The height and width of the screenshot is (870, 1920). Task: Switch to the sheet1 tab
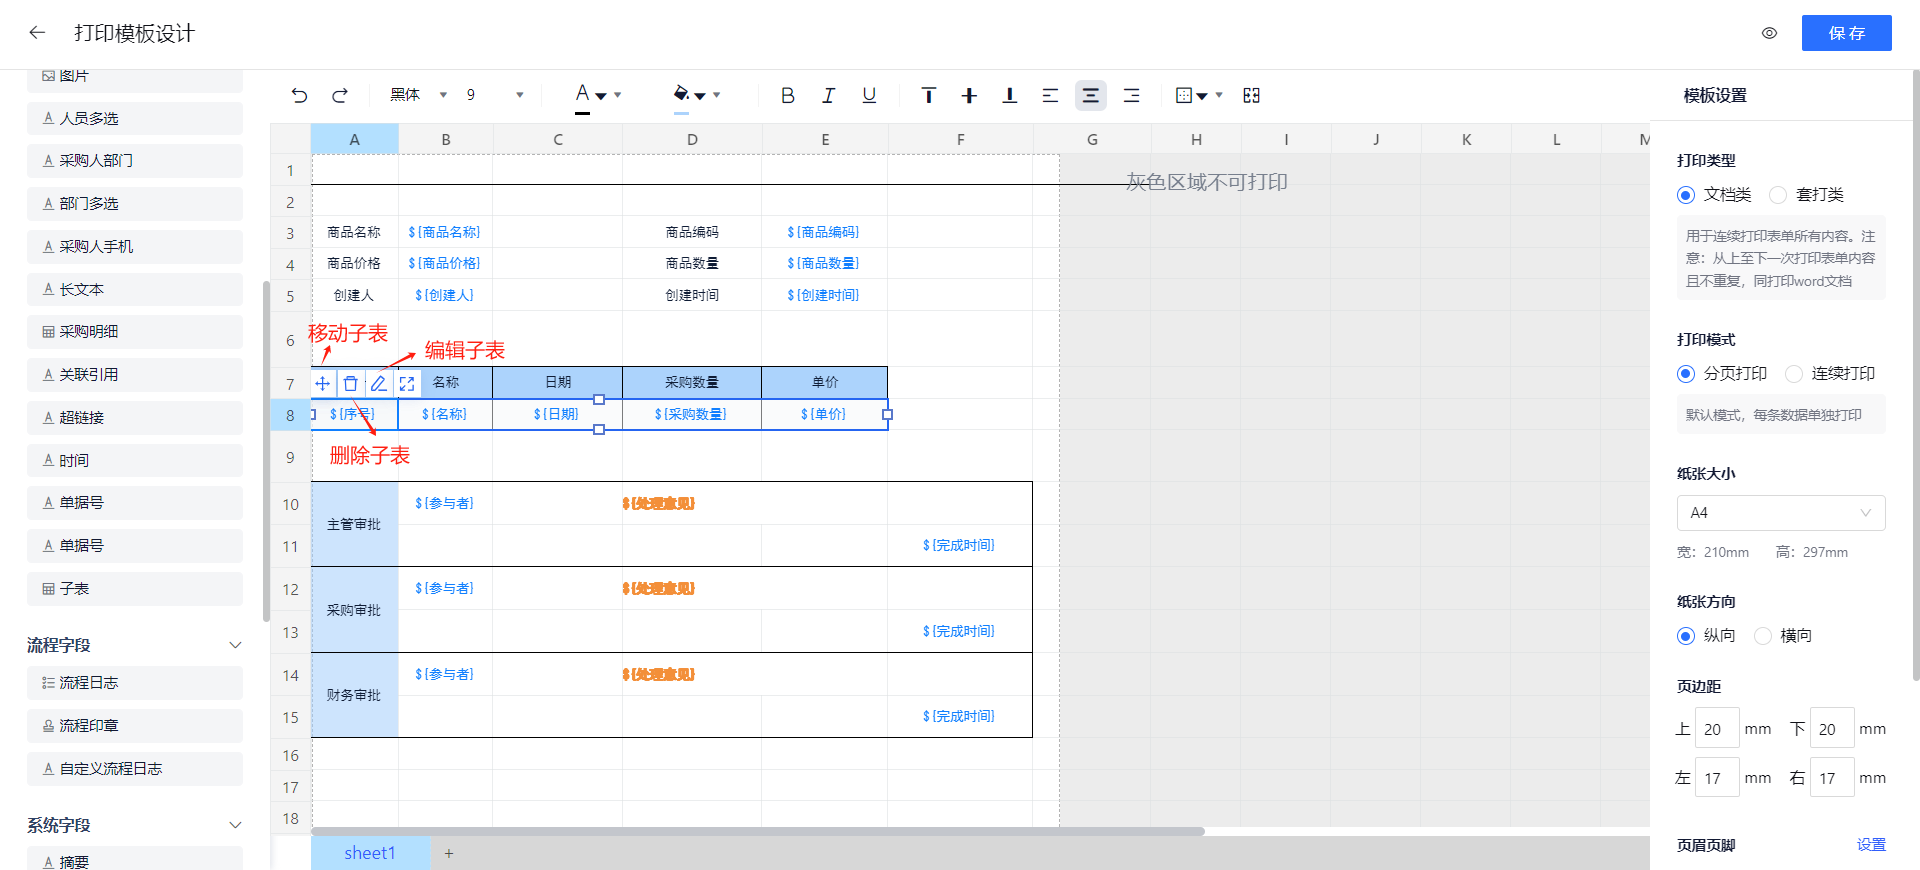pyautogui.click(x=370, y=853)
